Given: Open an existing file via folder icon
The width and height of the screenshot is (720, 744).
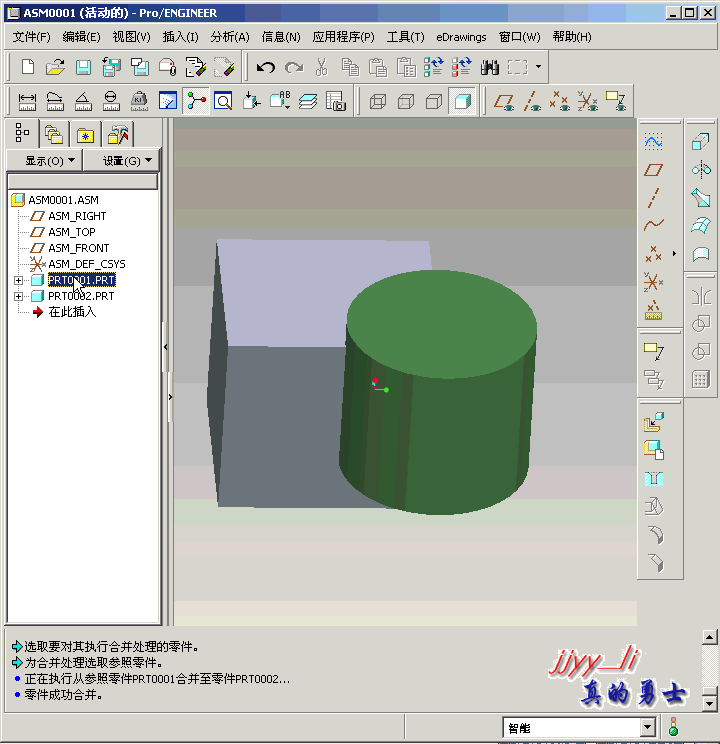Looking at the screenshot, I should pyautogui.click(x=56, y=67).
